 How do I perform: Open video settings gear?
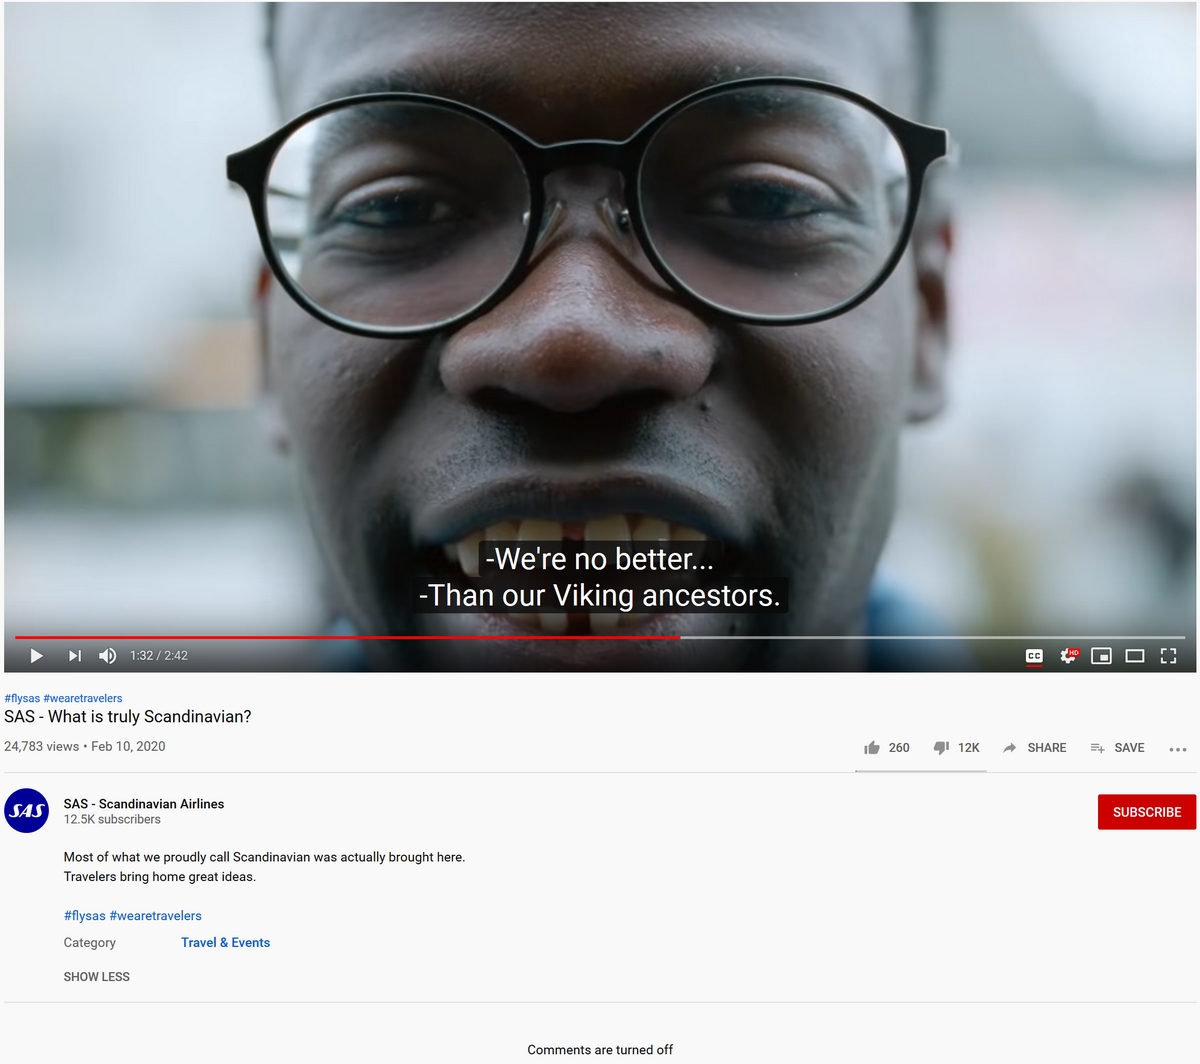pyautogui.click(x=1068, y=656)
